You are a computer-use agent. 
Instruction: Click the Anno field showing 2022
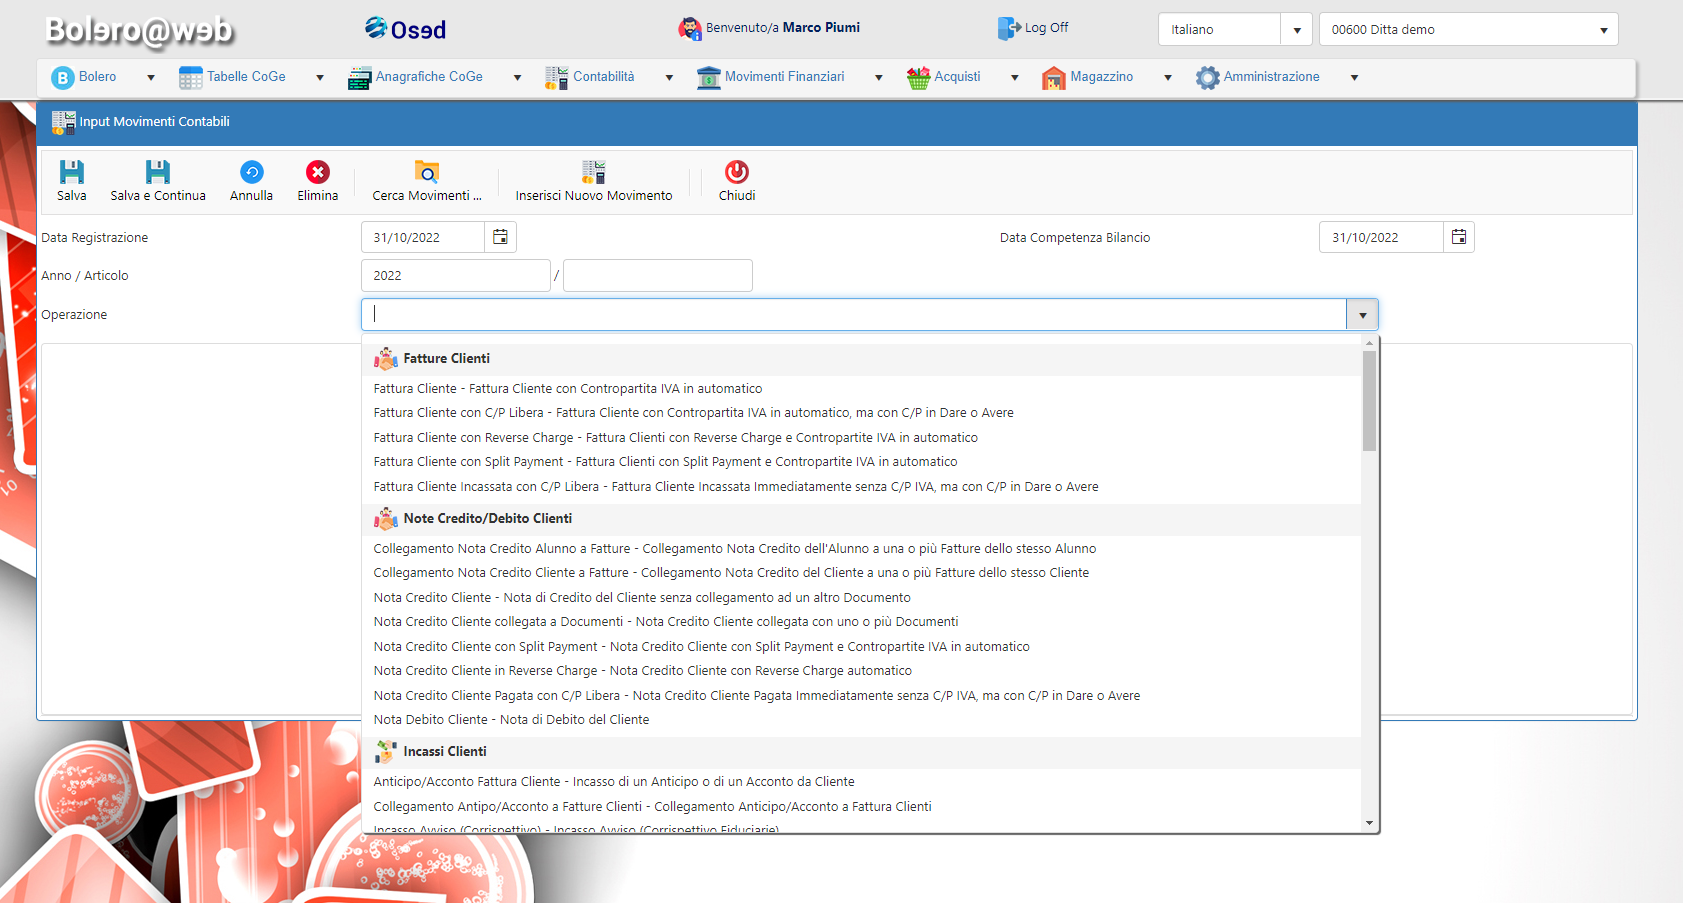[x=455, y=276]
